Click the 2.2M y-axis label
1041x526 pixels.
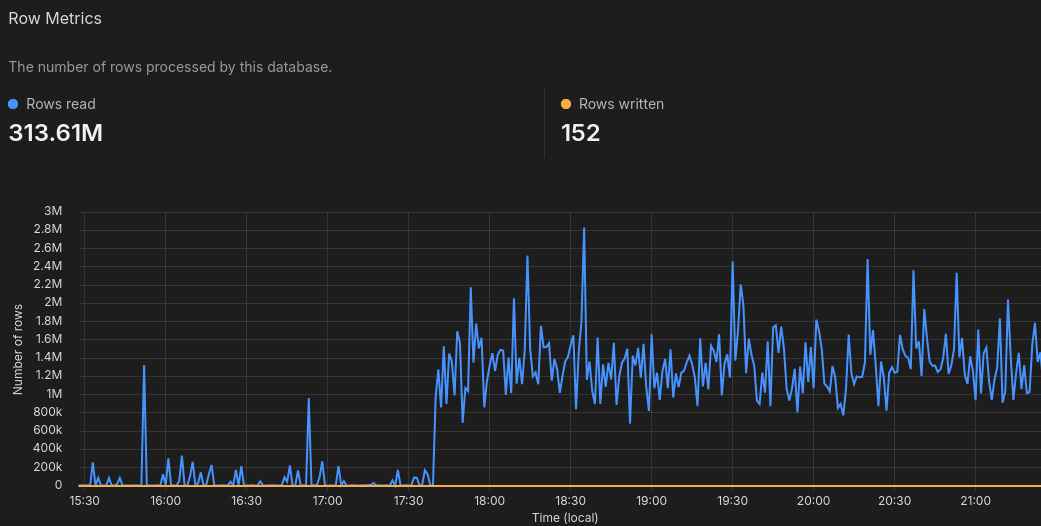[x=48, y=284]
